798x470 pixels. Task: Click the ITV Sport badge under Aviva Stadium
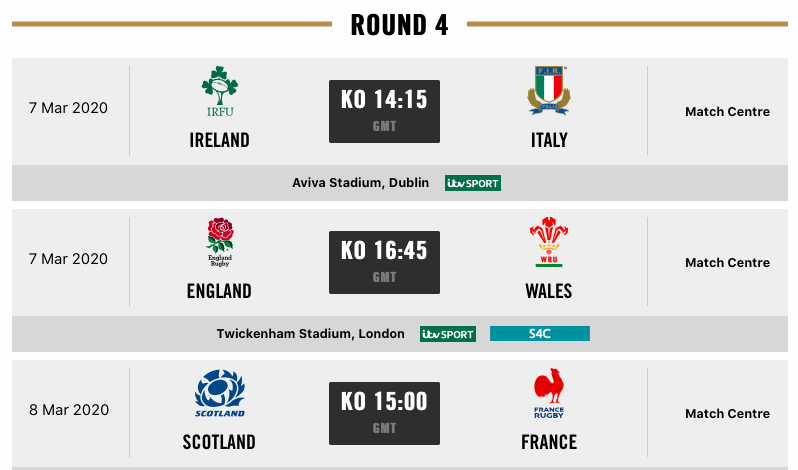pos(473,183)
